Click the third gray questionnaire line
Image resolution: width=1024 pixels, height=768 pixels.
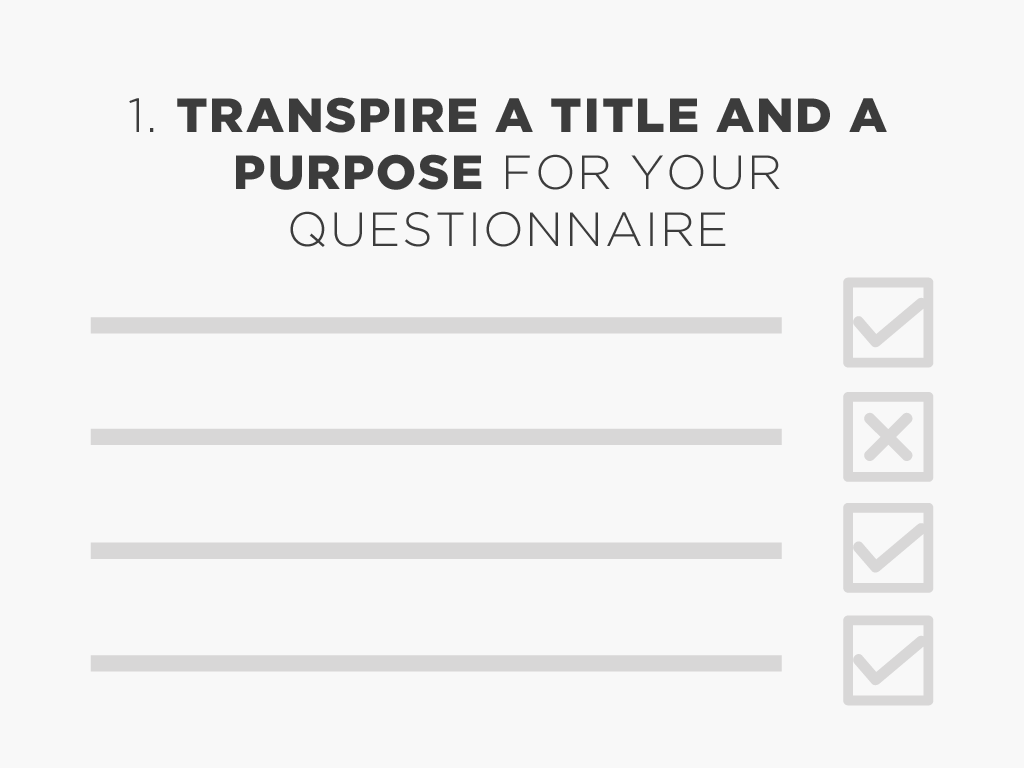click(436, 550)
